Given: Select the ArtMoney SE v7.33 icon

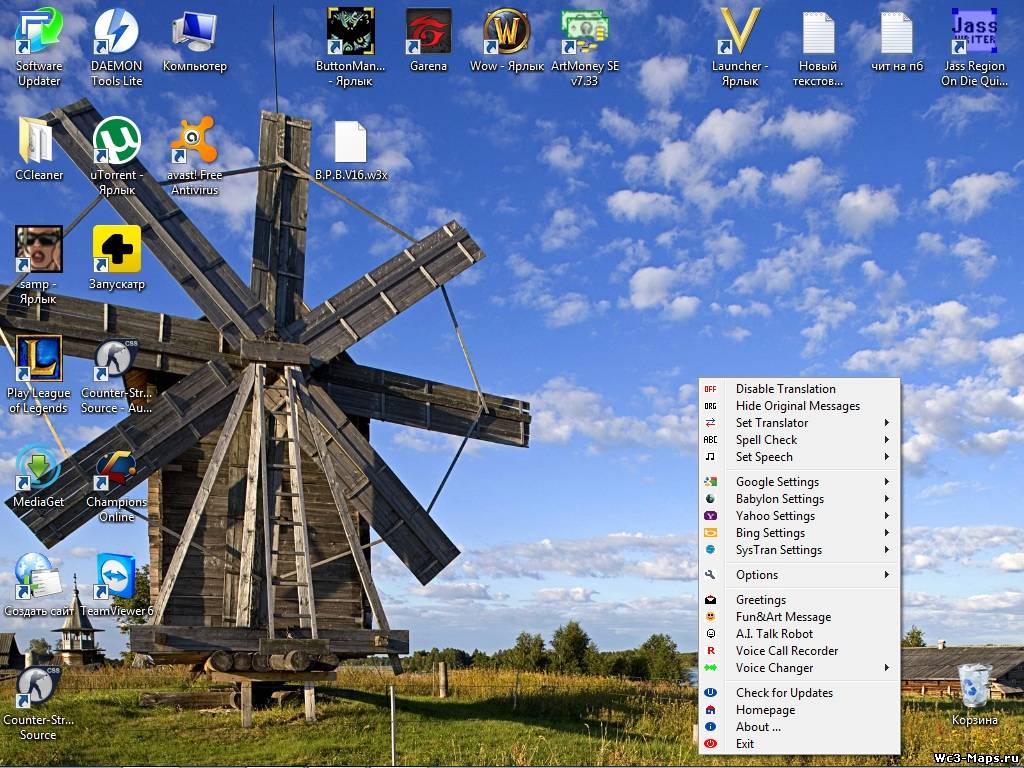Looking at the screenshot, I should (x=585, y=32).
